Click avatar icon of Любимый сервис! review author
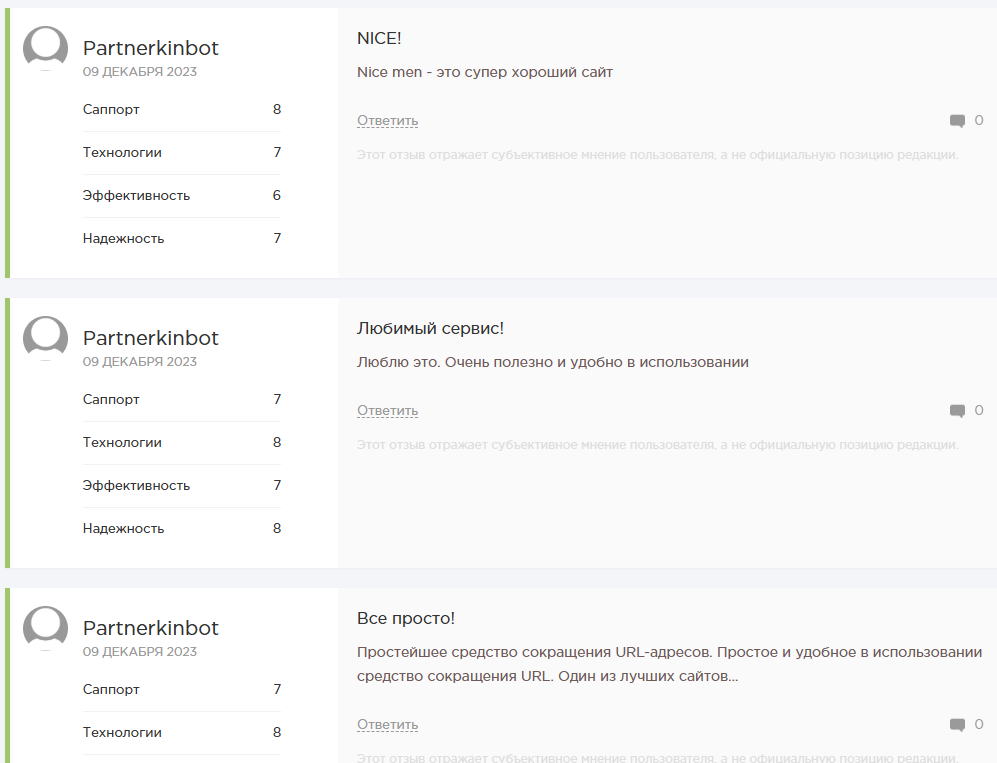This screenshot has height=763, width=997. [x=45, y=338]
